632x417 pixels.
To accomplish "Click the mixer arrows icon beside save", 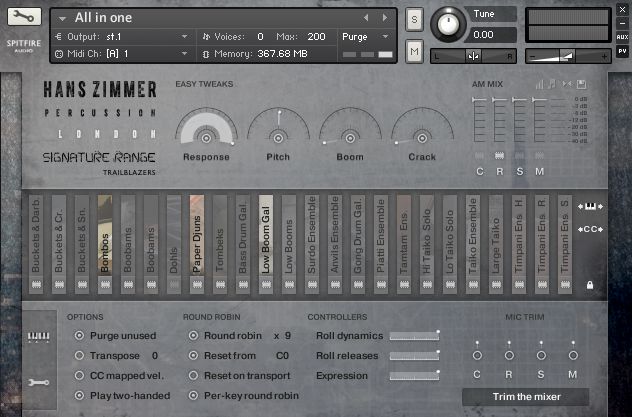I will click(567, 84).
